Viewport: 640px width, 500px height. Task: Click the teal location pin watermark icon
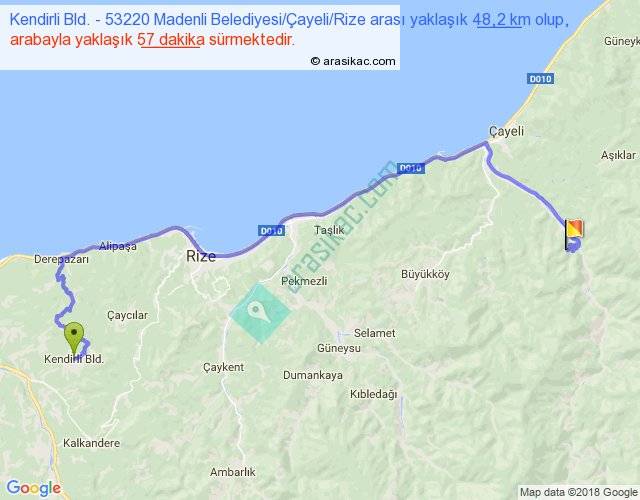click(x=259, y=312)
